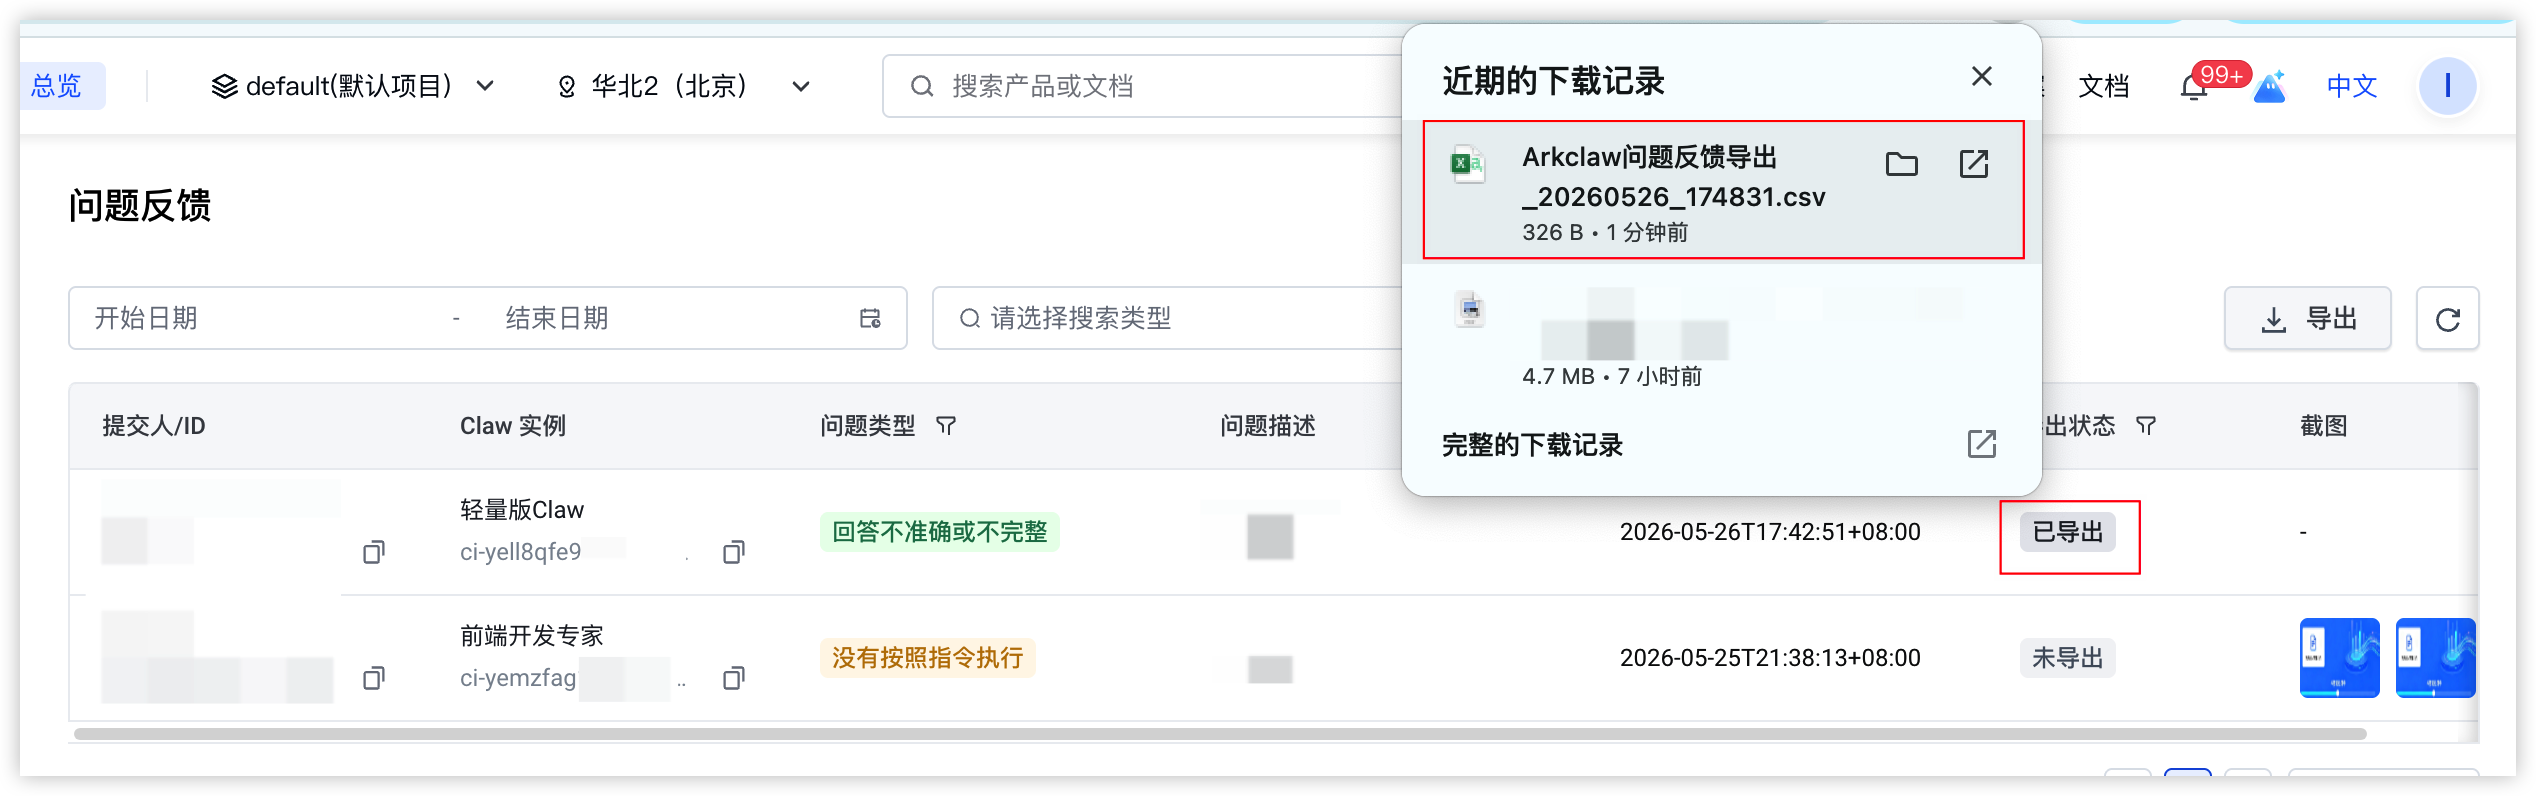The width and height of the screenshot is (2536, 796).
Task: Switch language via 中文 link
Action: pos(2351,87)
